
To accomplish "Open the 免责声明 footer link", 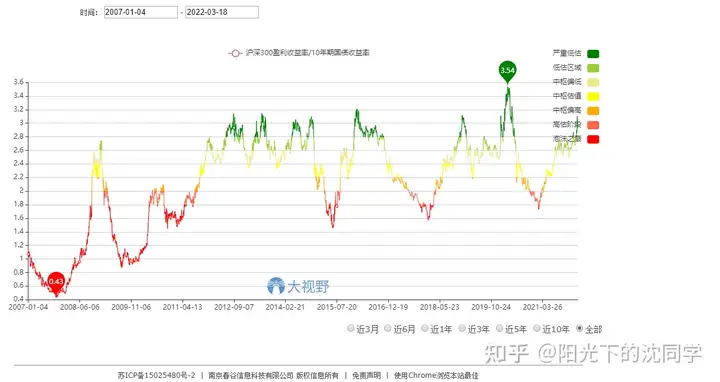I will pos(366,376).
